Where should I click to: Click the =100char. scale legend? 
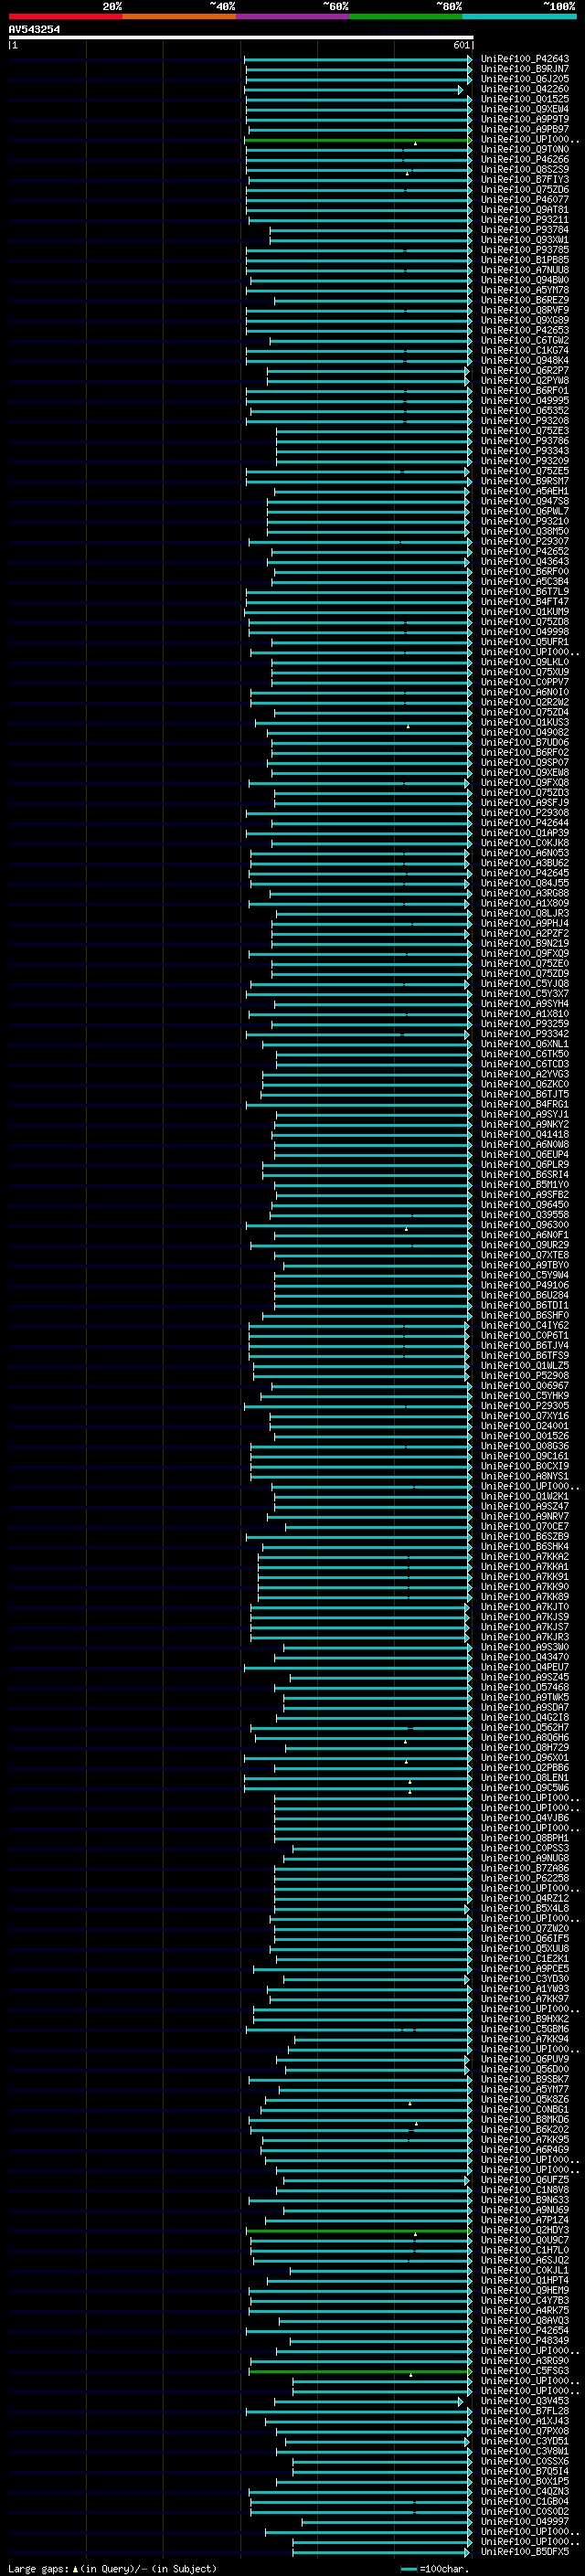pos(434,2568)
